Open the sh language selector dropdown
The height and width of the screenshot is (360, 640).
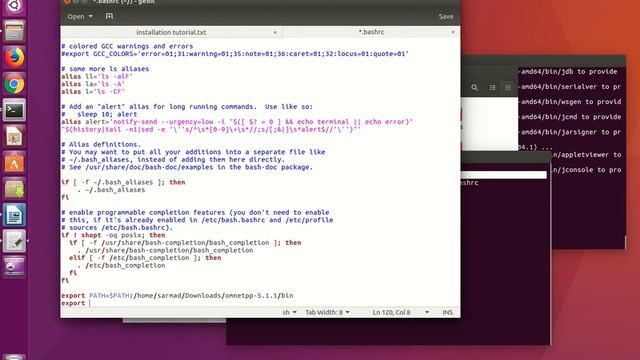(x=289, y=312)
